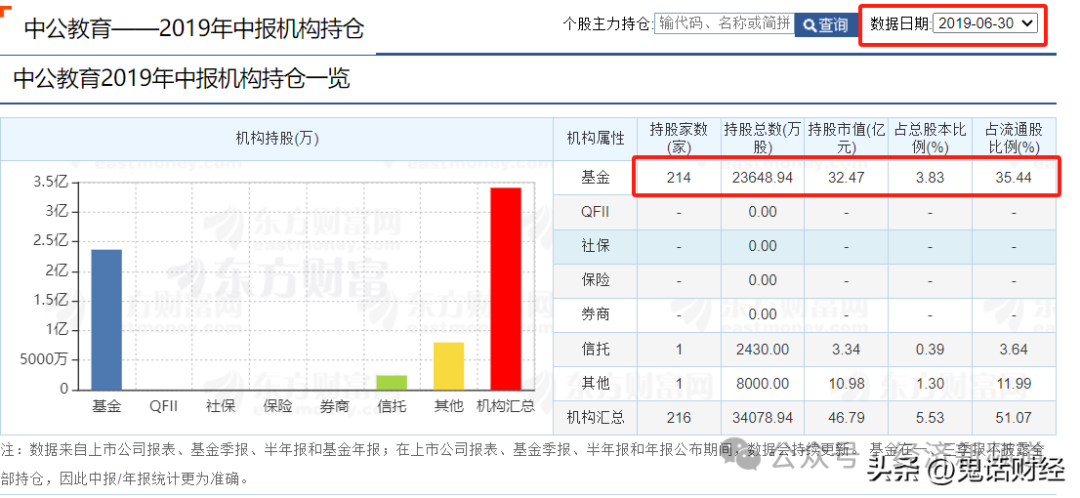Screen dimensions: 1080x498
Task: Click the 券商 x-axis label under chart
Action: pyautogui.click(x=334, y=406)
